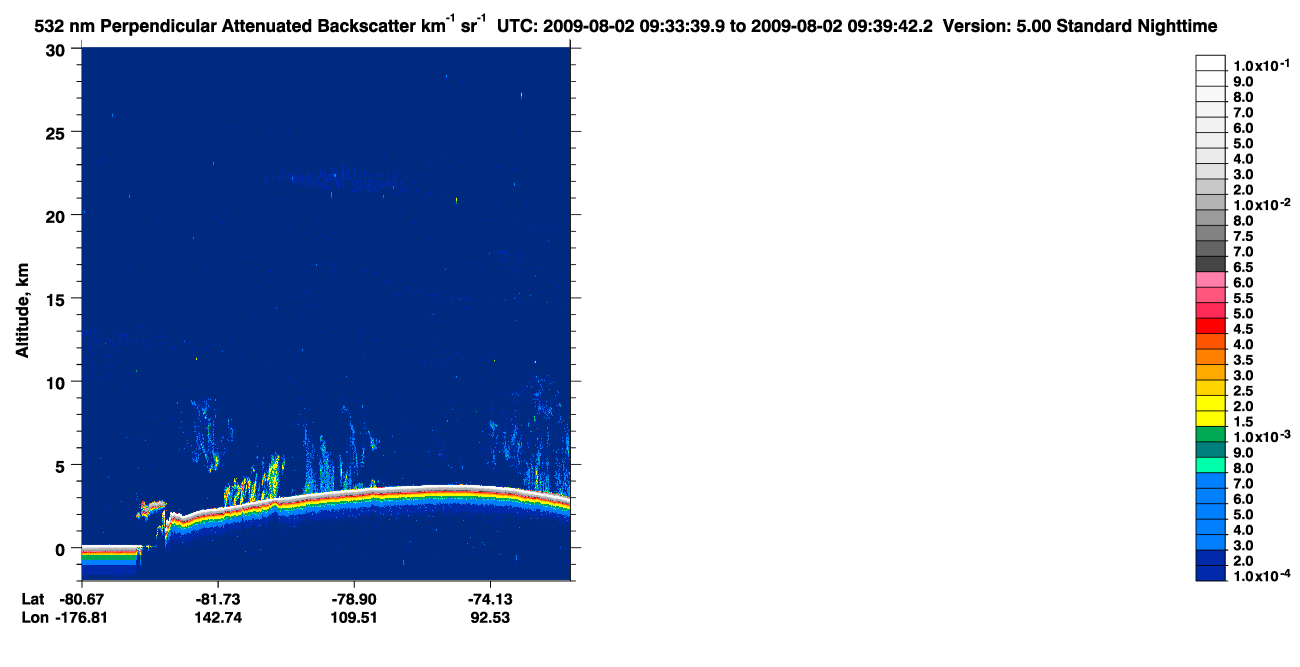
Task: Select the 1.5 colorbar label
Action: [x=1244, y=422]
